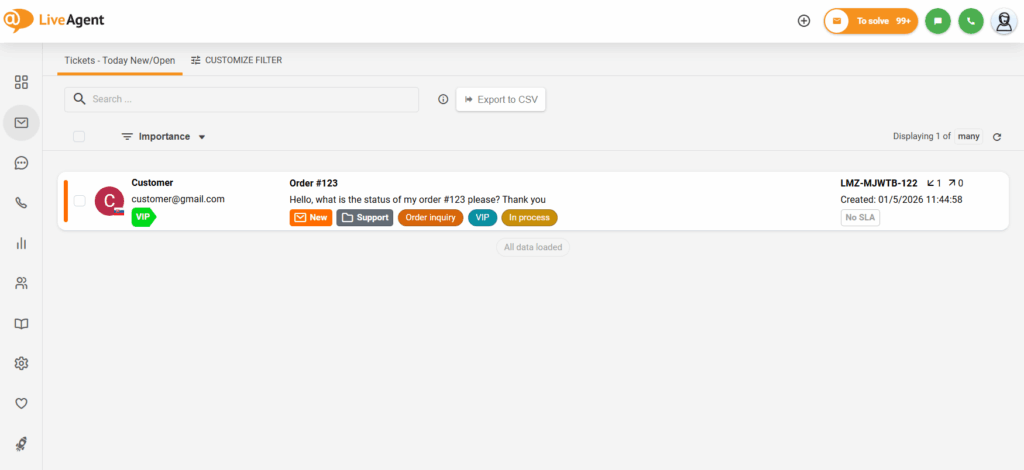
Task: Toggle the green chat availability button
Action: pyautogui.click(x=937, y=21)
